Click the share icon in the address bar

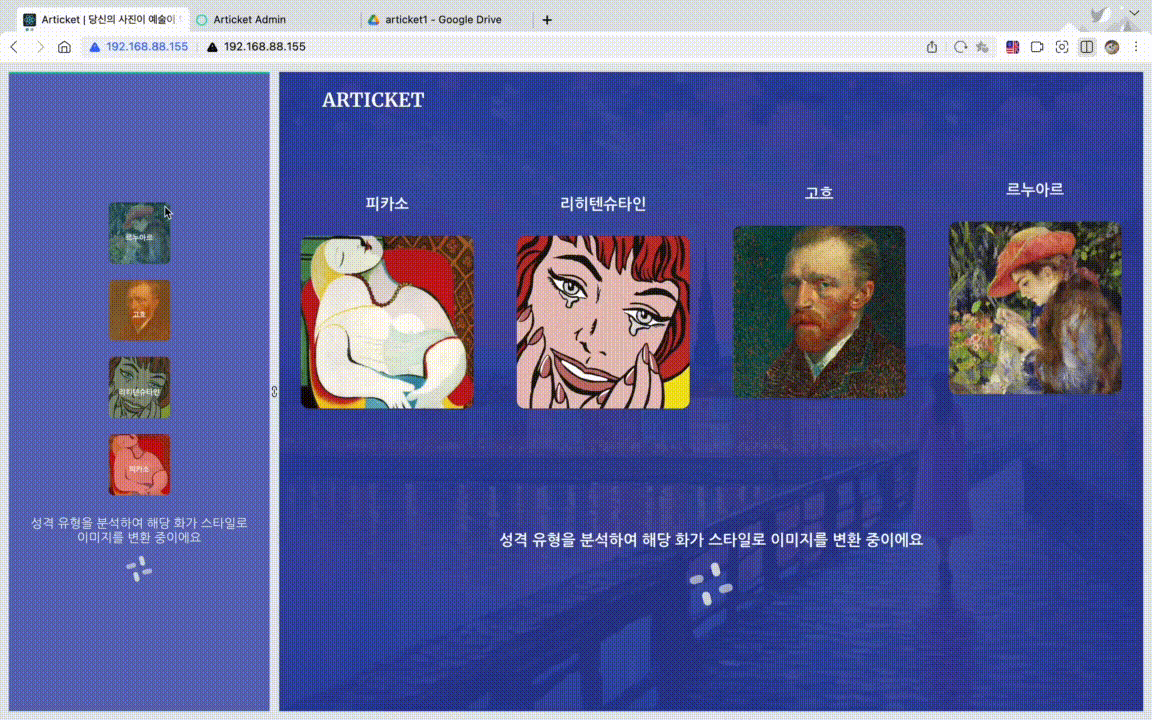click(x=932, y=47)
